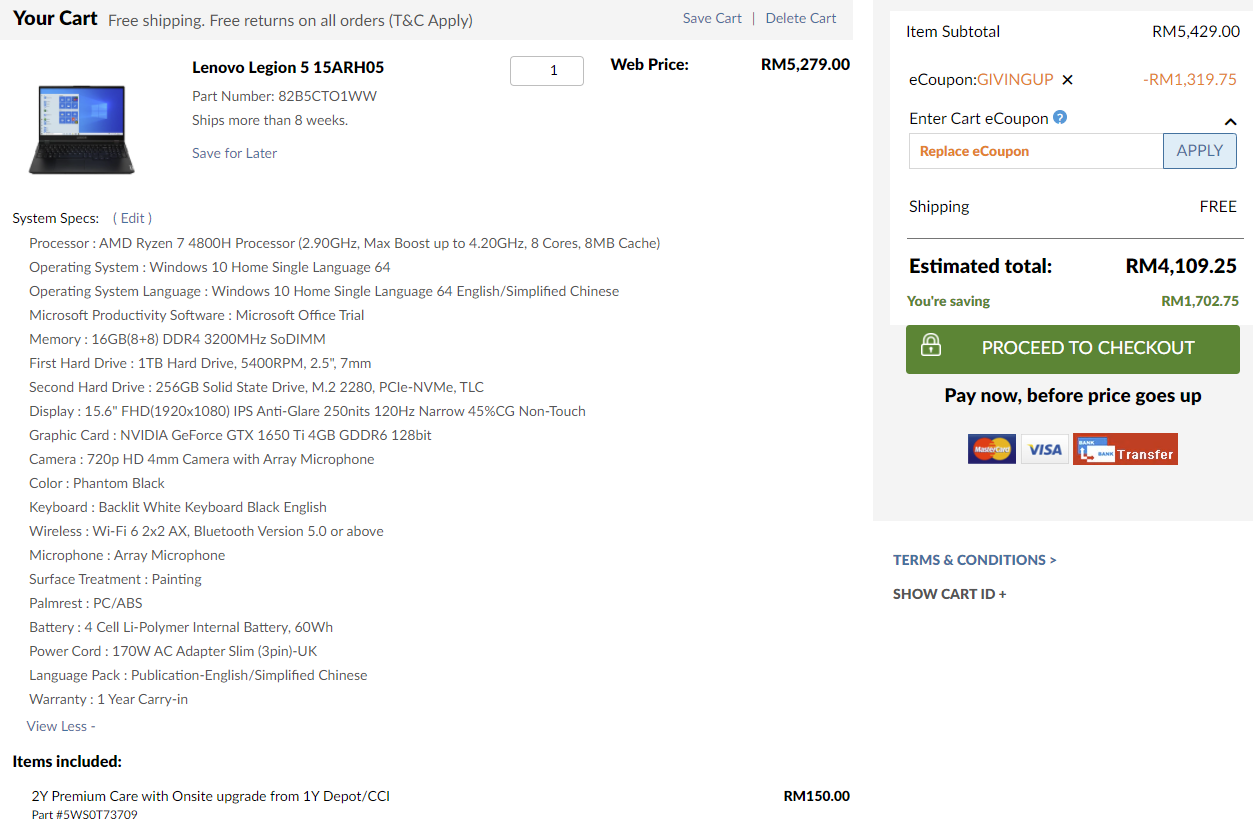Select Save for Later
Image resolution: width=1253 pixels, height=829 pixels.
pos(234,153)
